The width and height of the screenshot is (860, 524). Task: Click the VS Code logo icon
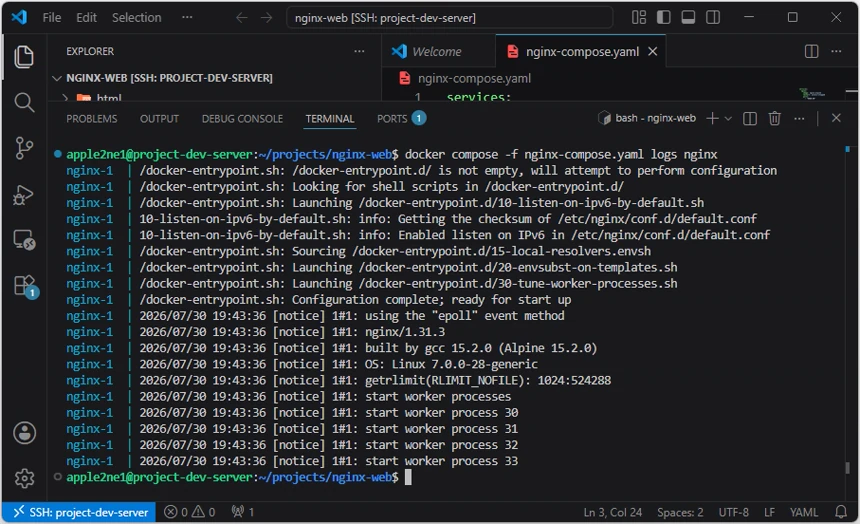[19, 17]
